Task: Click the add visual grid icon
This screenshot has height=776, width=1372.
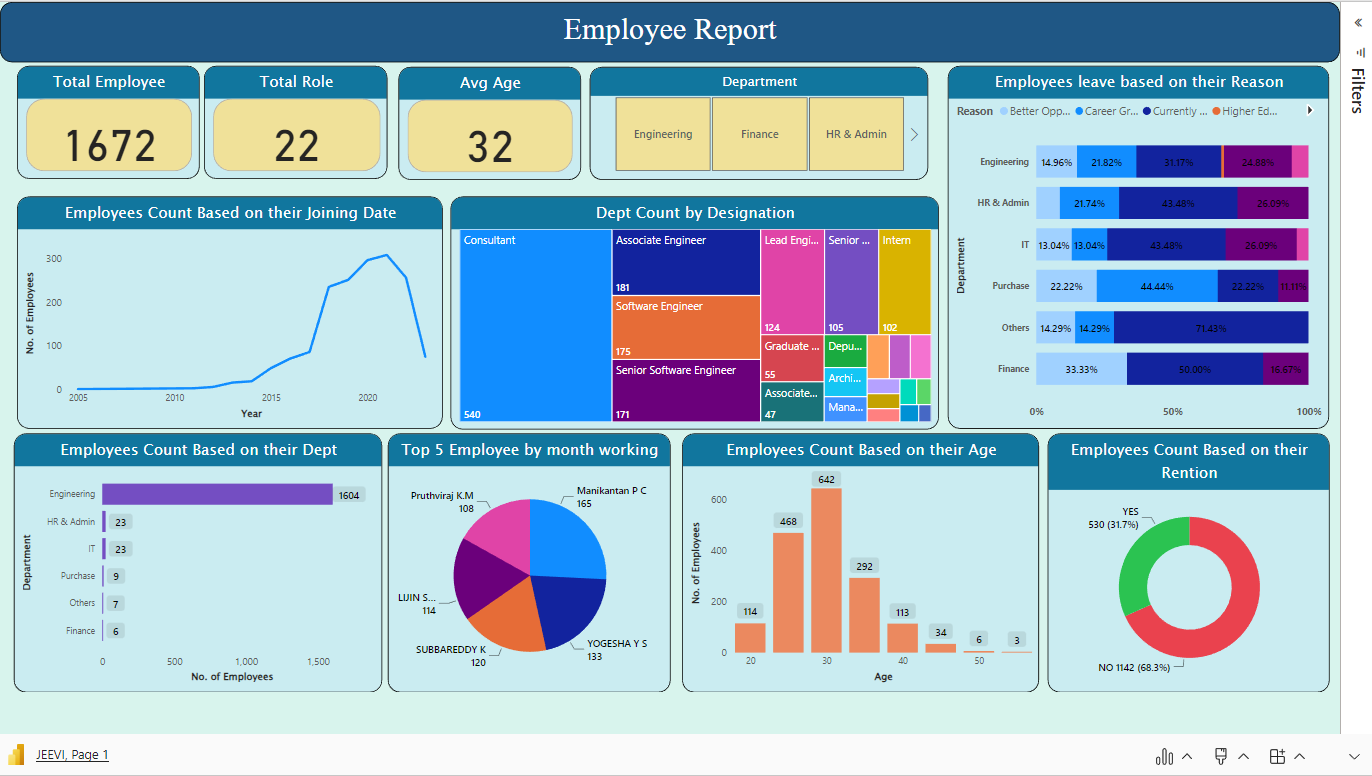Action: point(1277,756)
